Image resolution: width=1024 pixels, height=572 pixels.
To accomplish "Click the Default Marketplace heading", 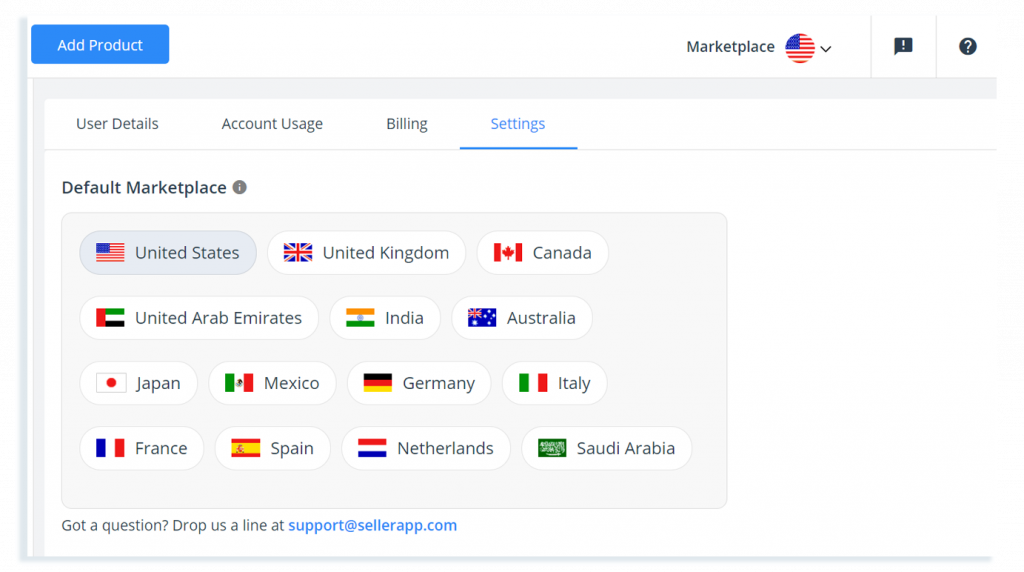I will point(144,187).
